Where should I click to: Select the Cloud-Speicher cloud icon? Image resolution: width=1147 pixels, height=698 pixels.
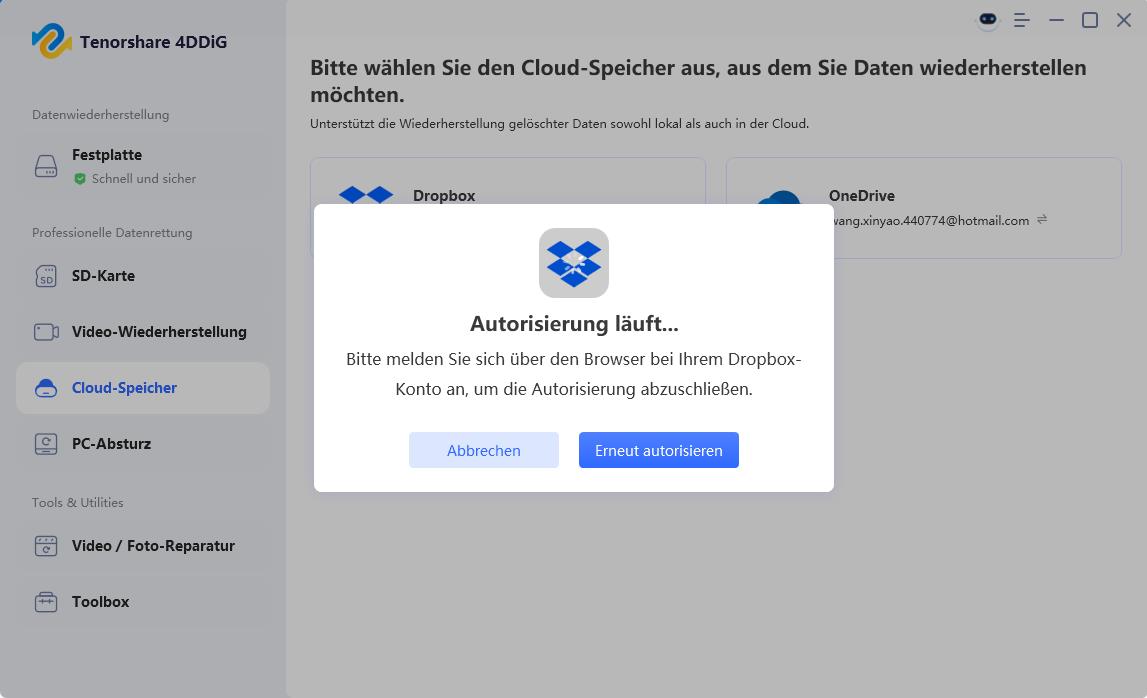(x=46, y=388)
